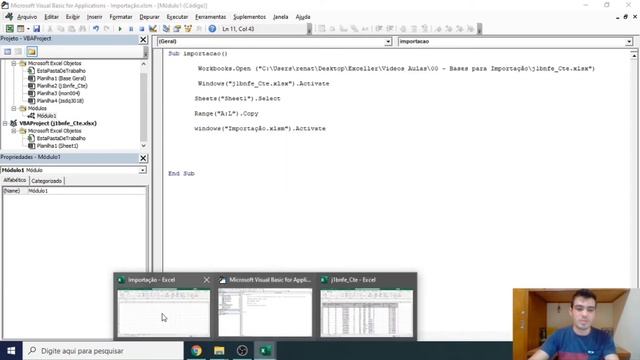Click the Workbooks.Open code line
Screen dimensions: 640x360
point(396,69)
